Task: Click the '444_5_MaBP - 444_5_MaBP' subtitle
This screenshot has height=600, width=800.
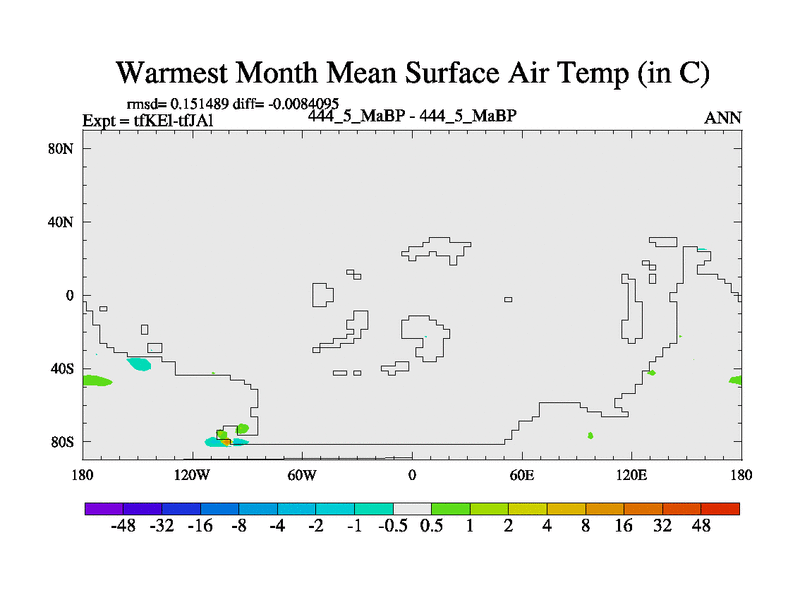Action: [x=412, y=116]
